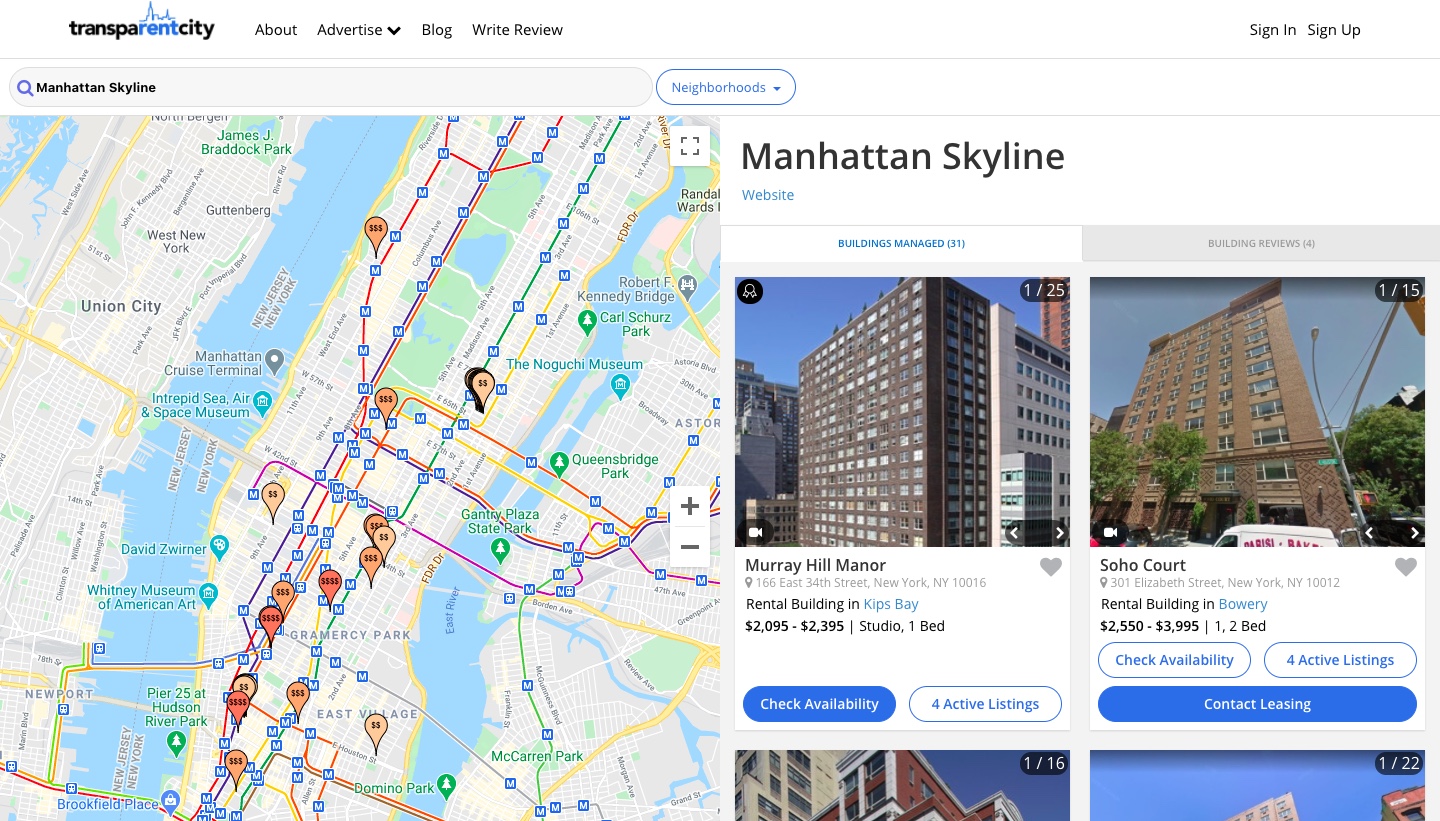Viewport: 1440px width, 821px height.
Task: Zoom out on the map with the minus control
Action: [690, 547]
